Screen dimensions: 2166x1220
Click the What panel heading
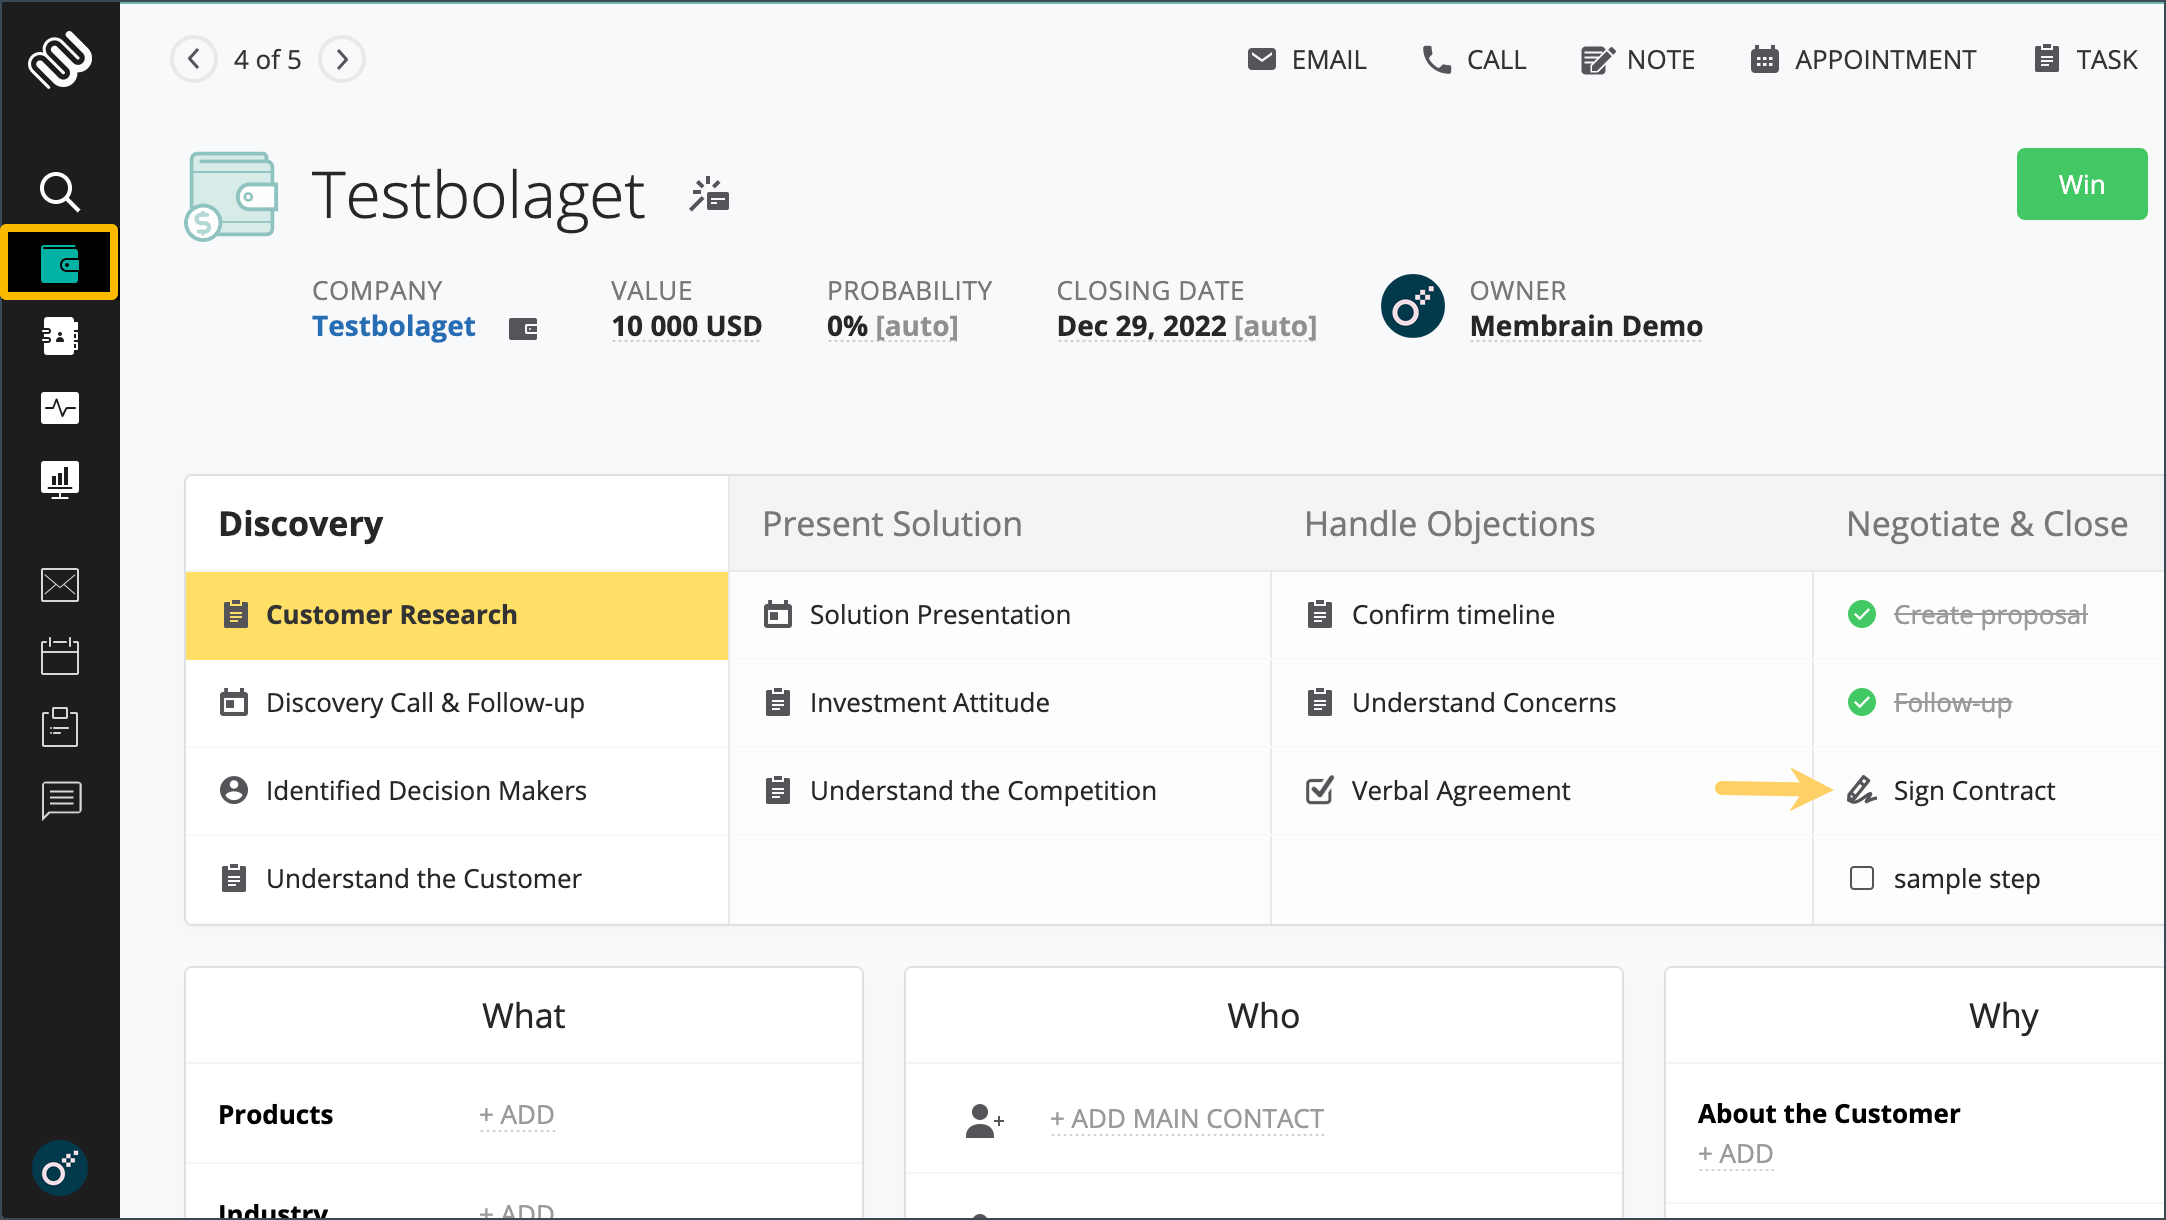click(x=524, y=1016)
